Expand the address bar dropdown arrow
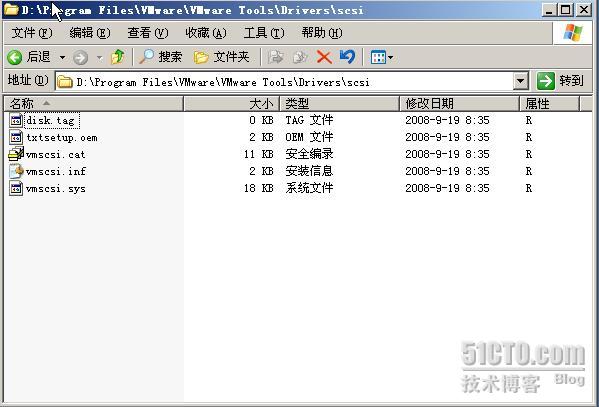Viewport: 599px width, 407px height. (520, 81)
